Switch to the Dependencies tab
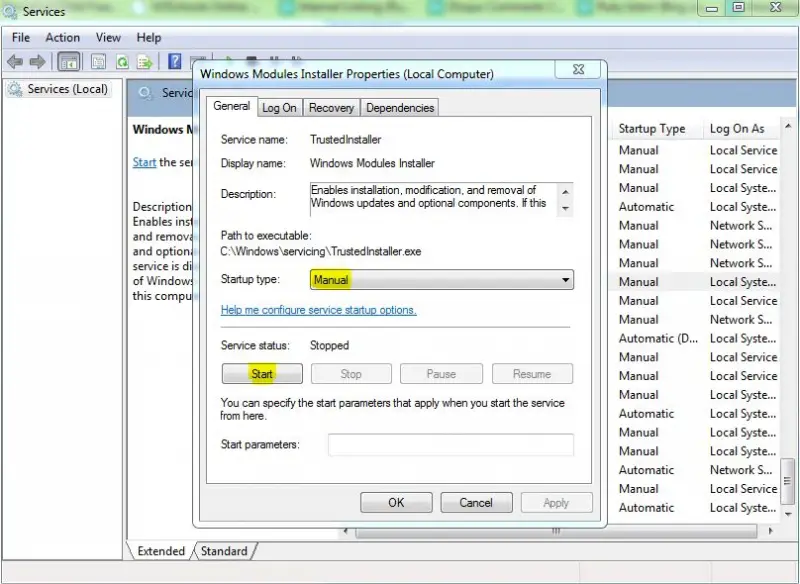This screenshot has width=800, height=584. 400,108
